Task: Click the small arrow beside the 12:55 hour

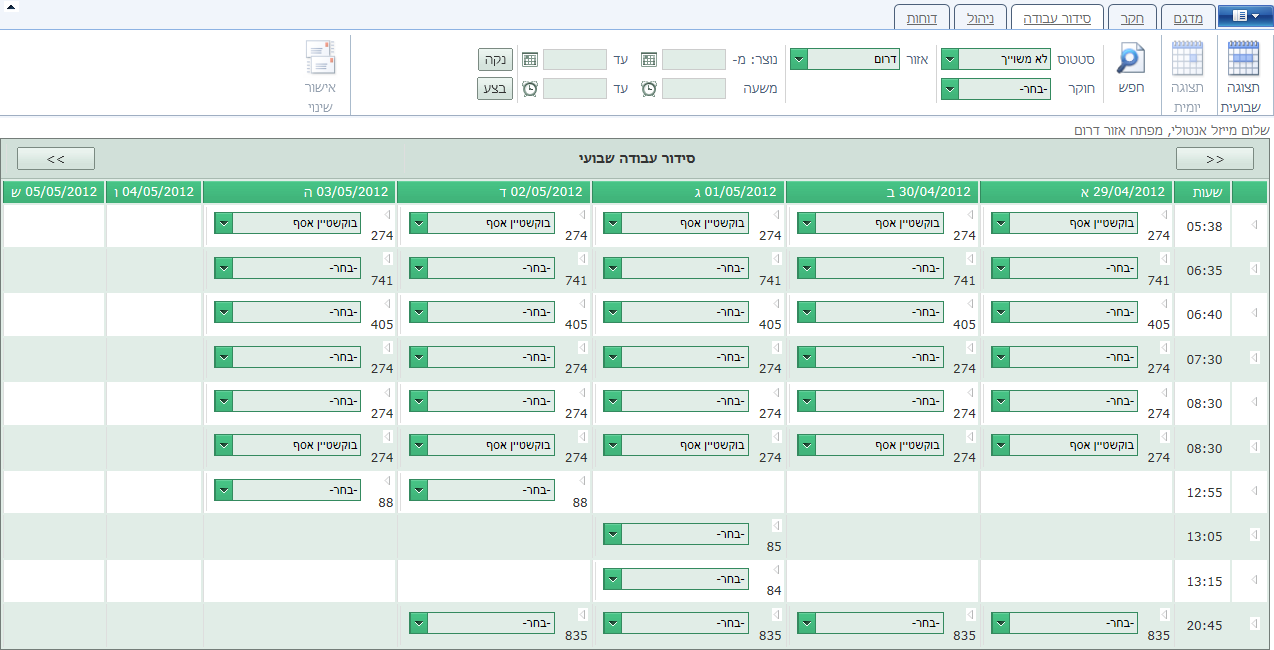Action: pos(1254,491)
